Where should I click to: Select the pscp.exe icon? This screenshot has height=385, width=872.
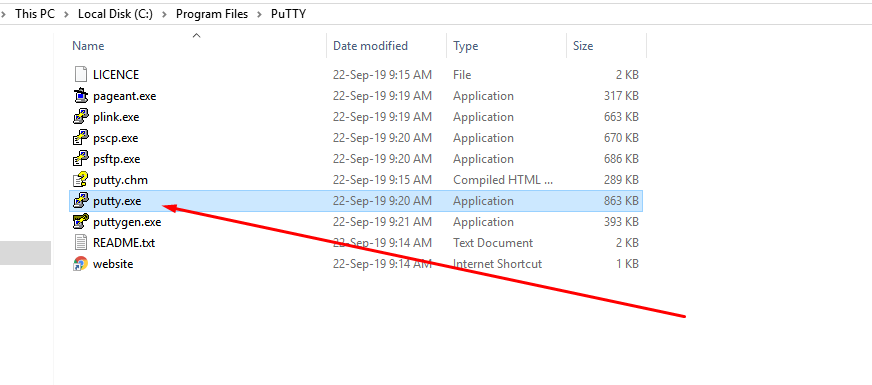pos(81,138)
